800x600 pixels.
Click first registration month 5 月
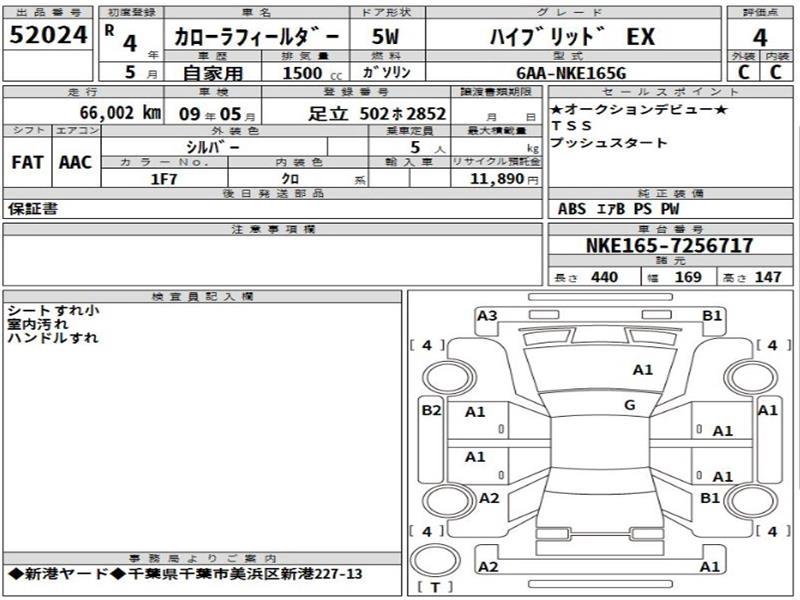141,72
